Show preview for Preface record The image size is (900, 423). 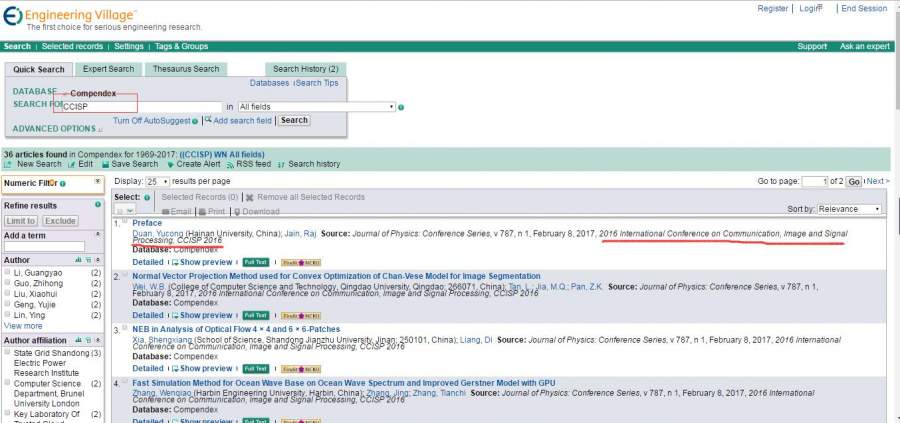click(202, 262)
